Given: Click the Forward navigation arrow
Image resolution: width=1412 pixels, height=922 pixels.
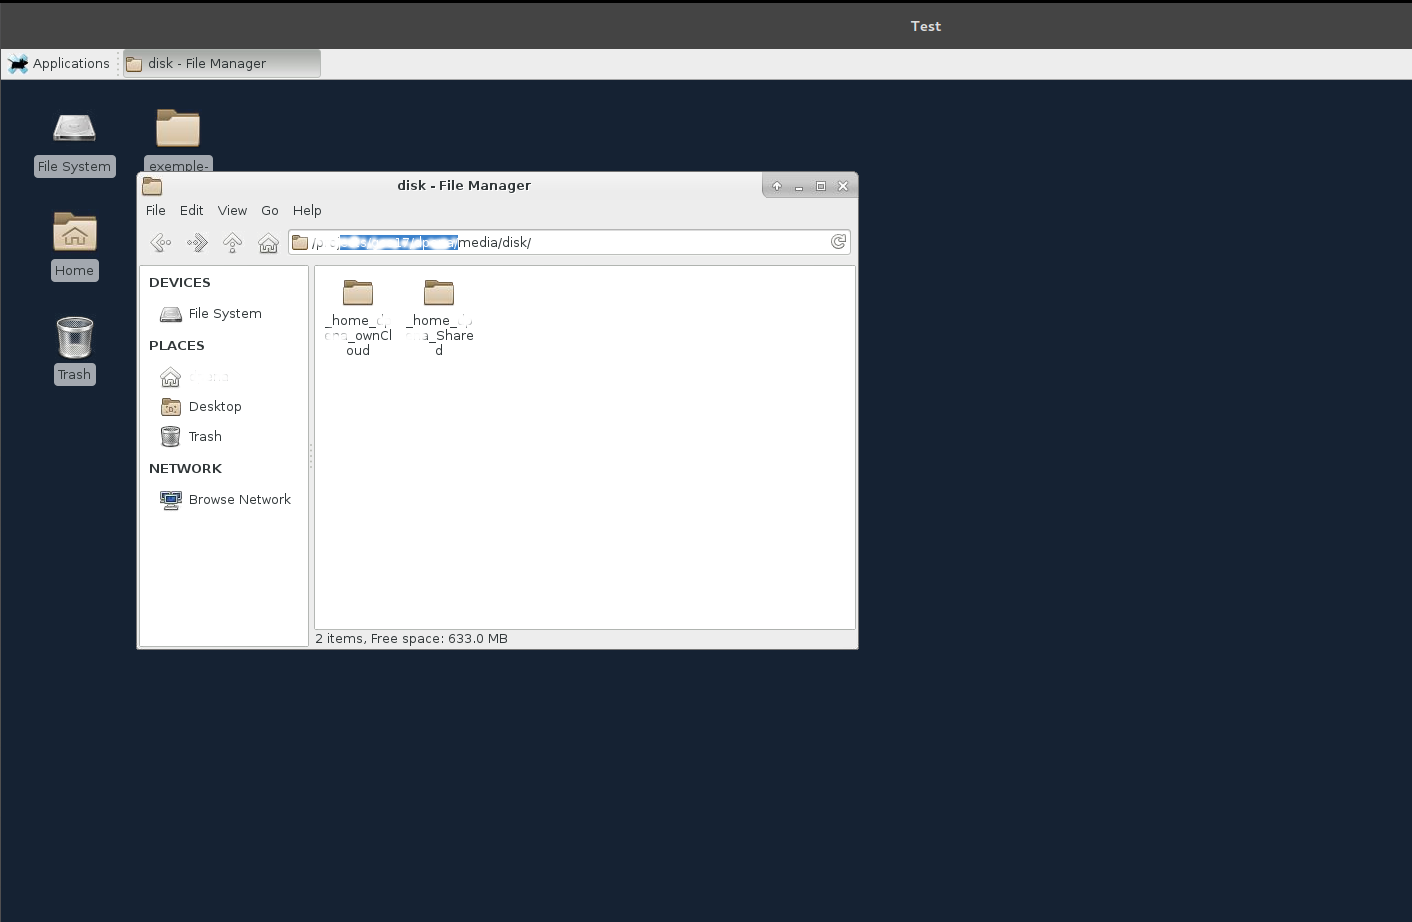Looking at the screenshot, I should coord(196,242).
